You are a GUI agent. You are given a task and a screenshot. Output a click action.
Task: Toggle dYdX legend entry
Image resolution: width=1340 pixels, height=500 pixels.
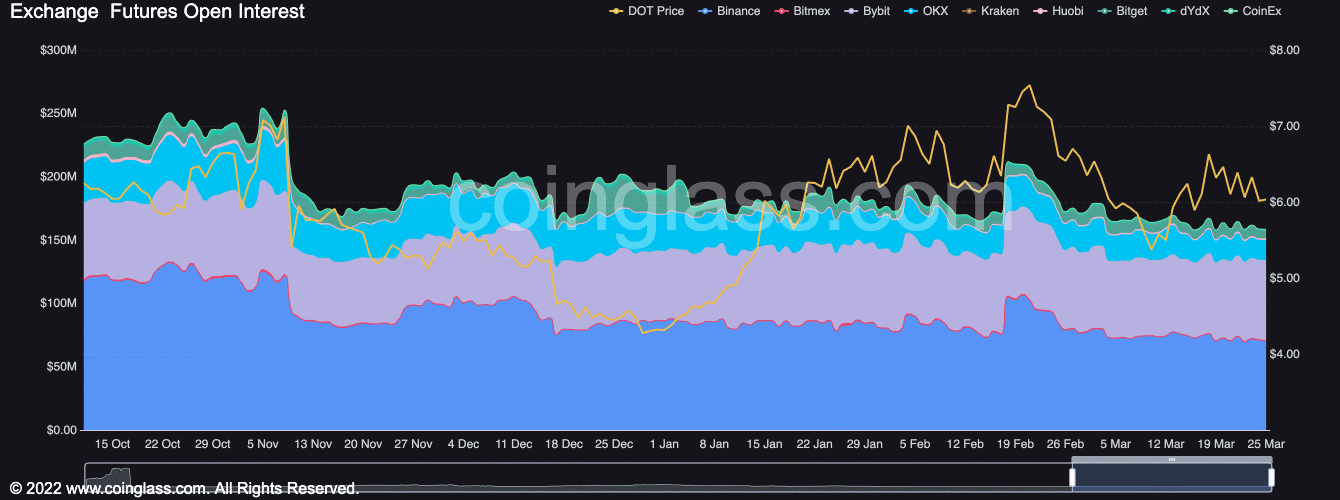tap(1185, 11)
